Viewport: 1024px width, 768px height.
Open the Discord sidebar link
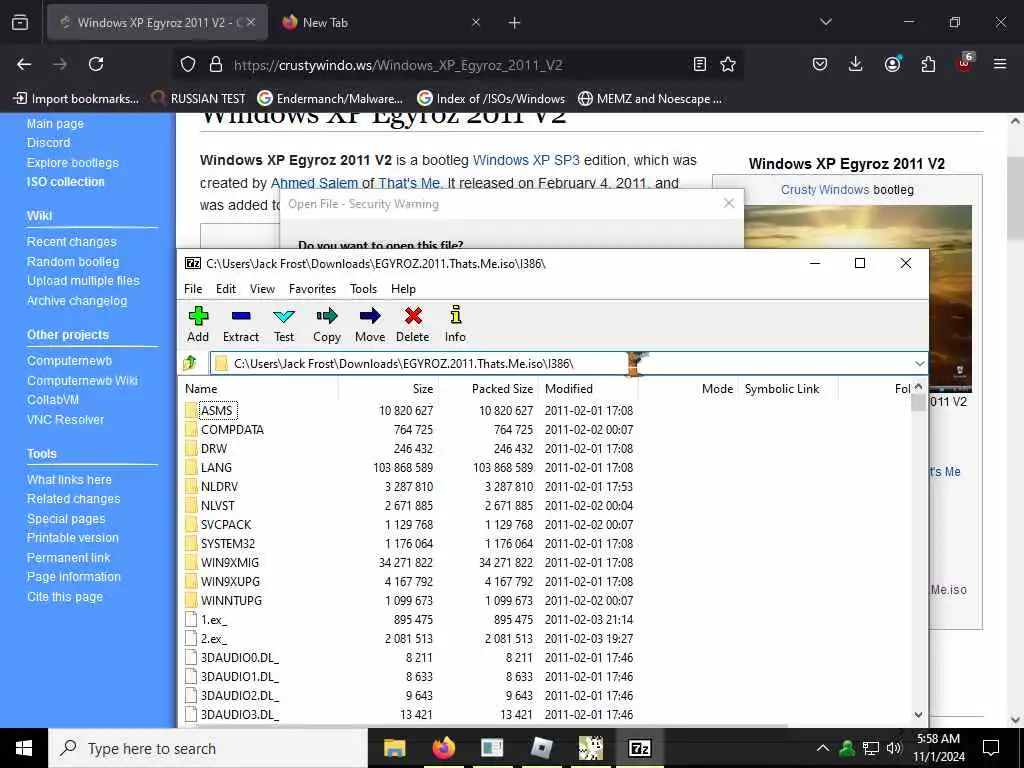point(48,142)
